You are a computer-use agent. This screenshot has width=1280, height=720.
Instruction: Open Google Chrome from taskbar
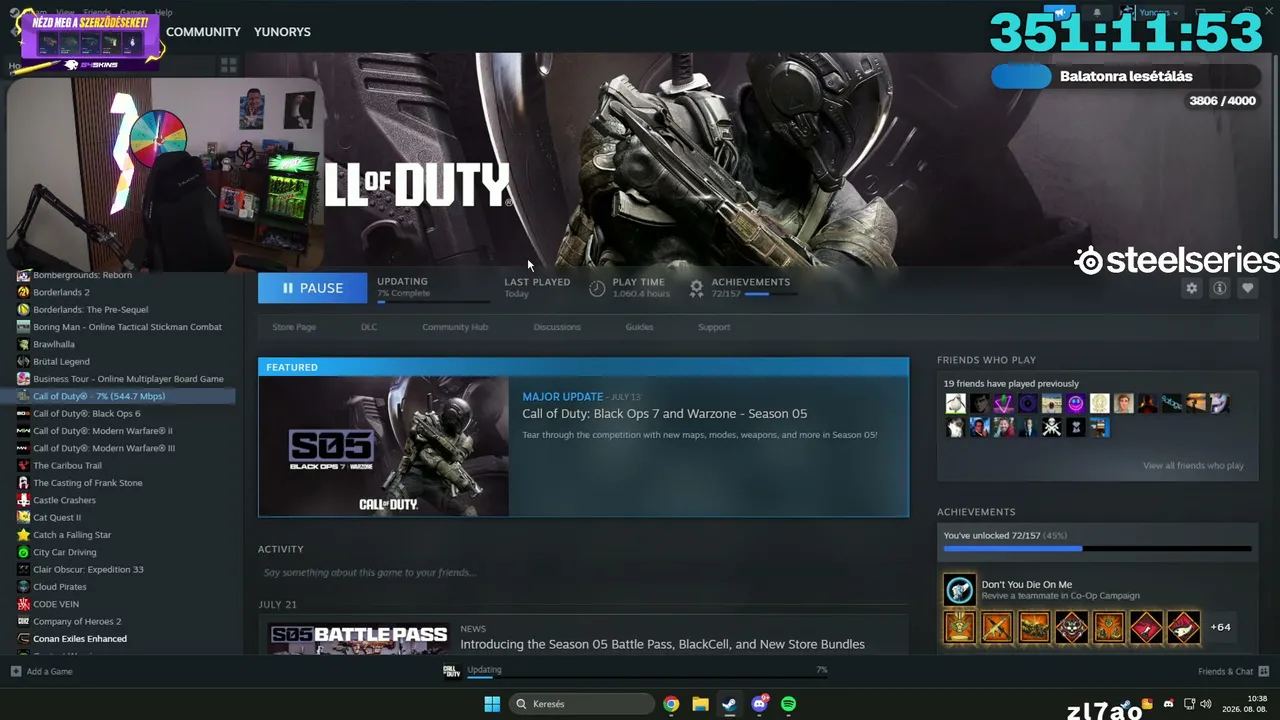click(671, 704)
